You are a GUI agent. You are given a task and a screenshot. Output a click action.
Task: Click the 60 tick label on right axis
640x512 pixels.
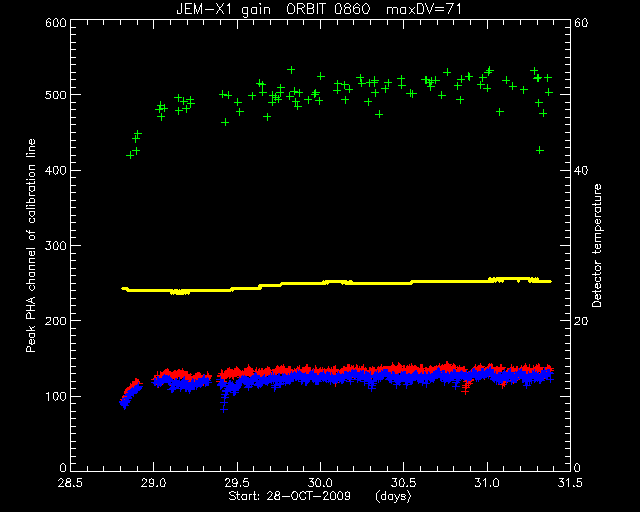pos(581,23)
